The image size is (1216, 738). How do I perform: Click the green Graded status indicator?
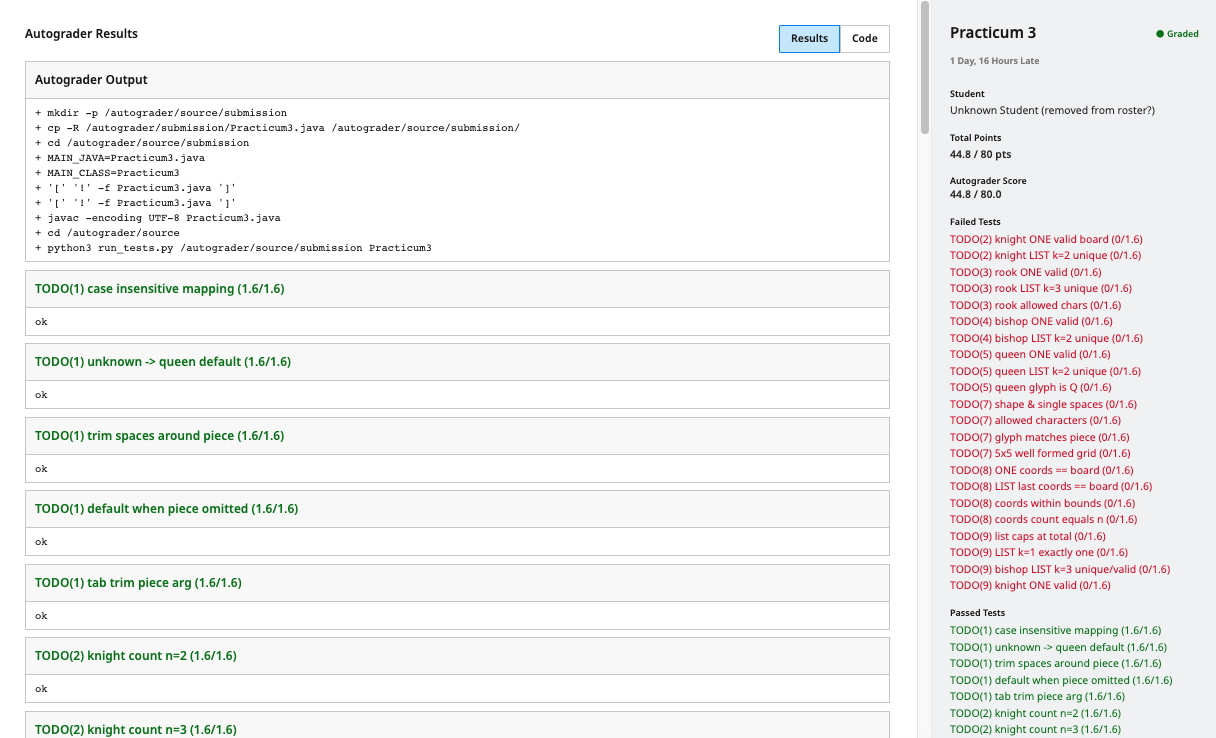pyautogui.click(x=1177, y=34)
